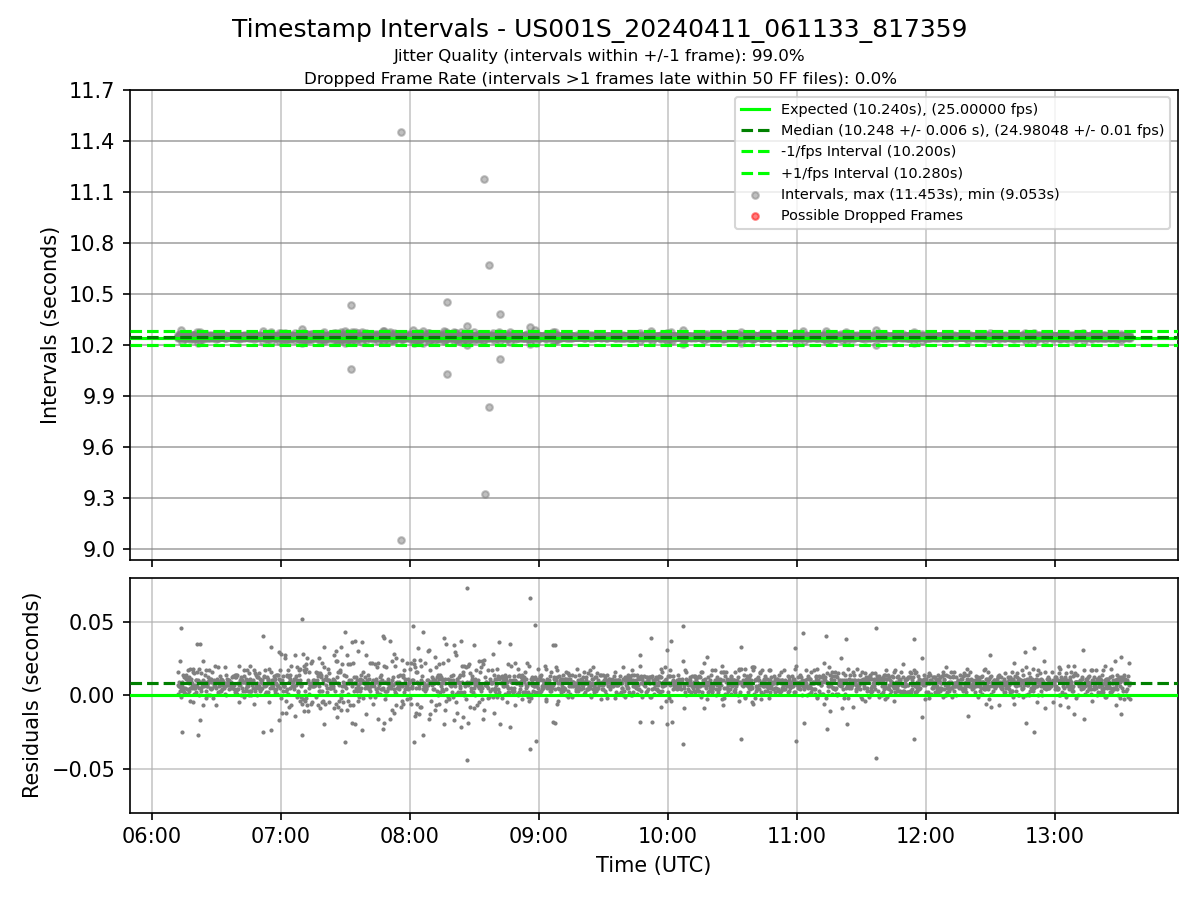Click the plot title 'Timestamp Intervals - US001S_20240411_061133_817359'
1200x900 pixels.
(599, 29)
